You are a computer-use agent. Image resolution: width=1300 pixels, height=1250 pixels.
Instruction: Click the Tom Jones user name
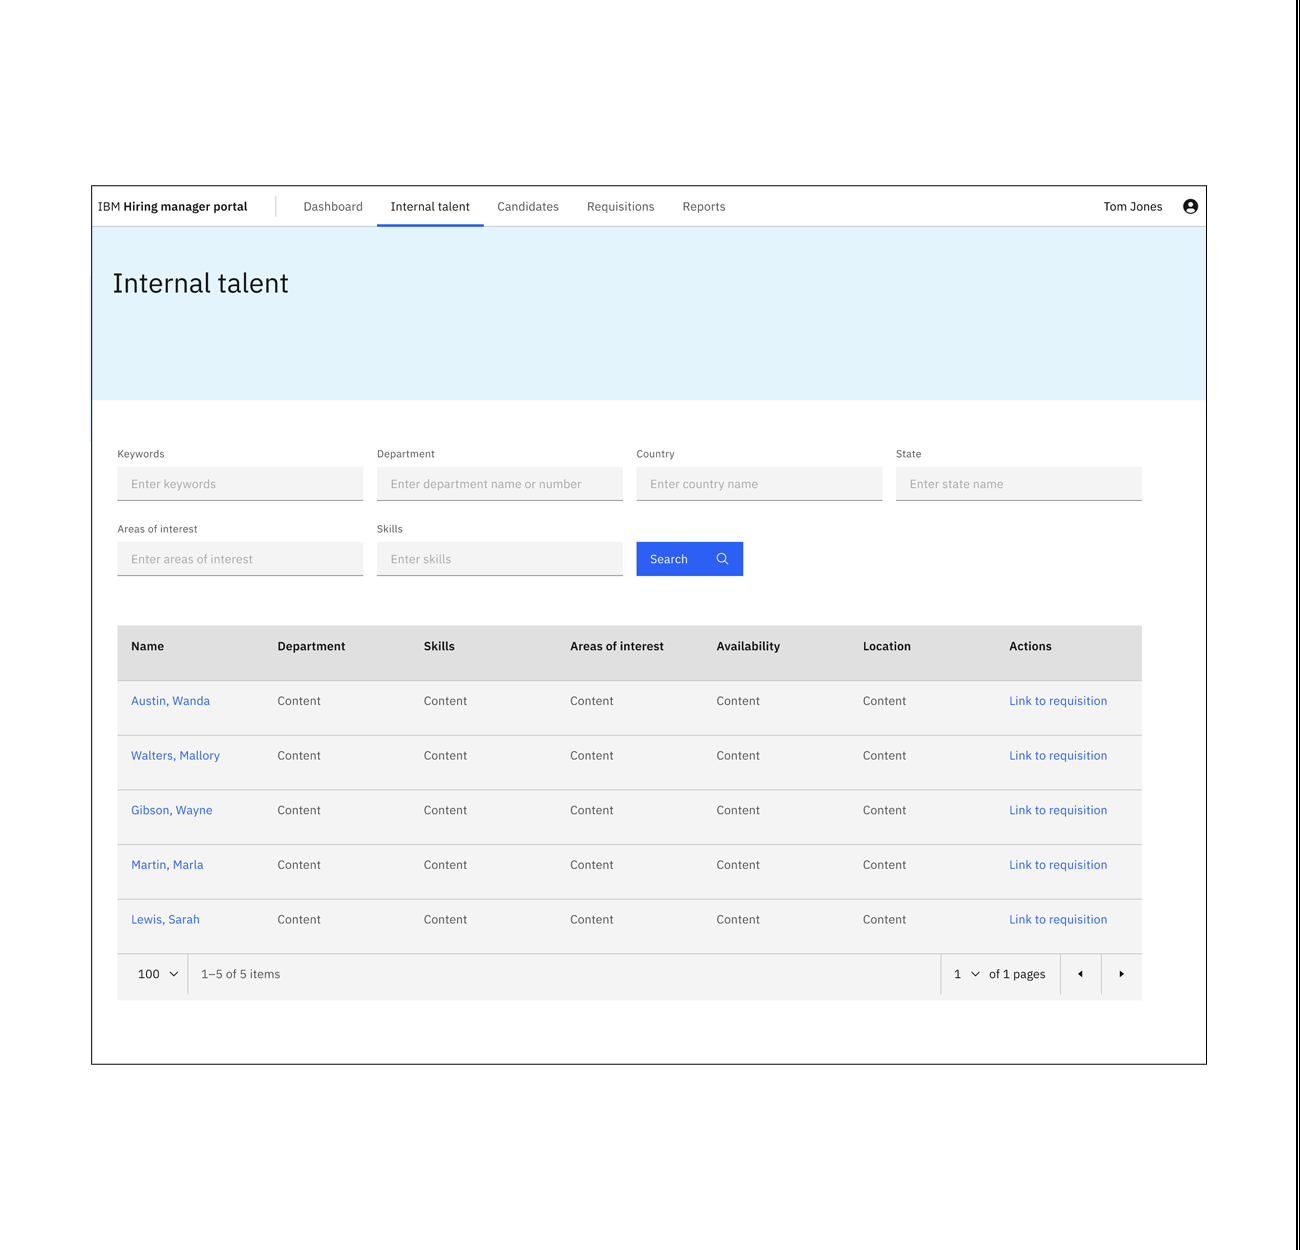coord(1132,206)
